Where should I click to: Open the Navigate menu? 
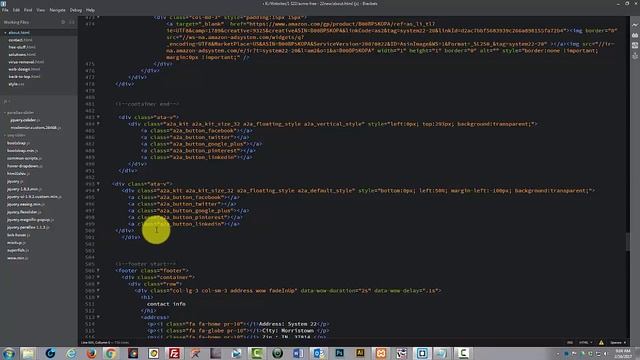[x=58, y=10]
